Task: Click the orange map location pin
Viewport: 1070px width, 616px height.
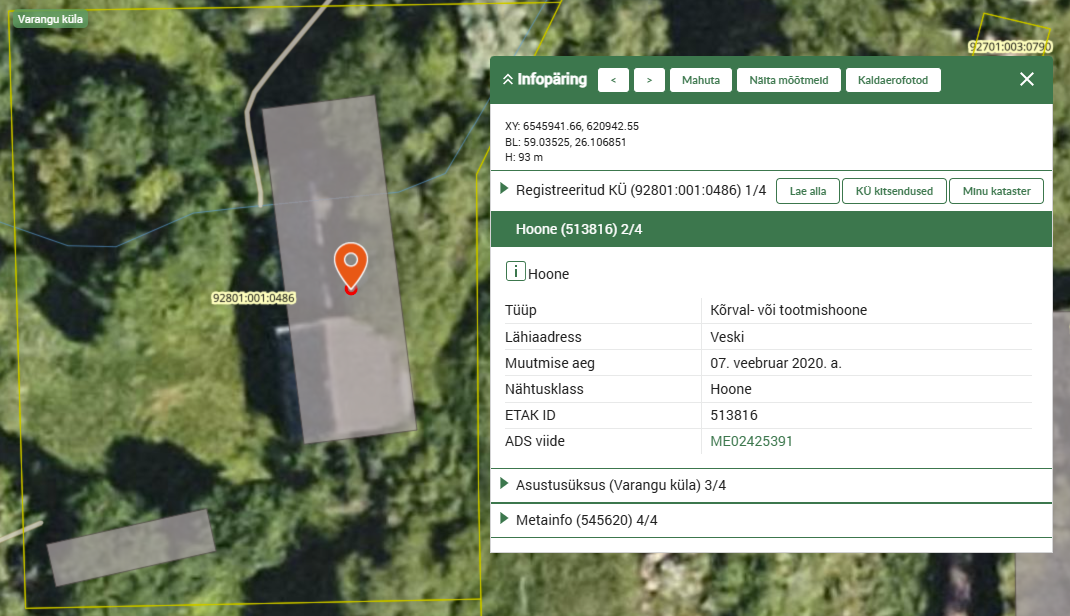Action: [350, 265]
